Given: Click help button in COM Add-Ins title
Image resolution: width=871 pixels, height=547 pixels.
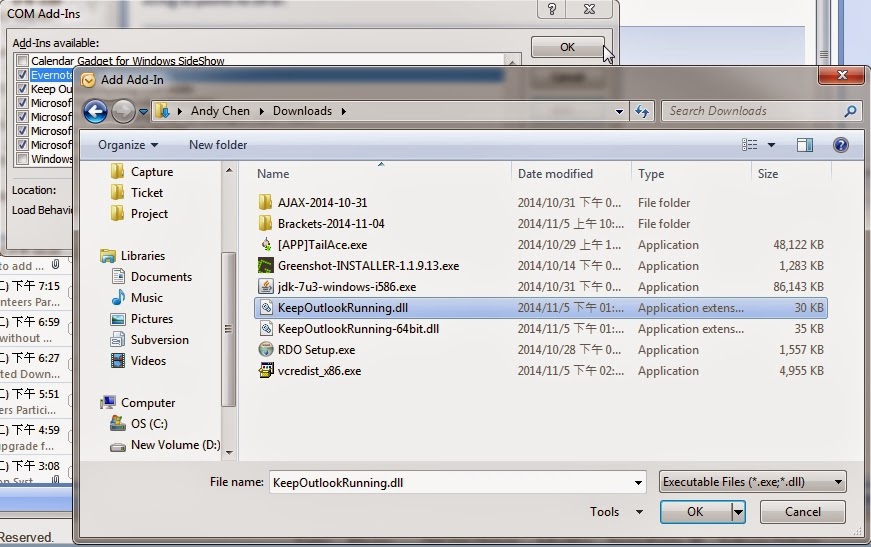Looking at the screenshot, I should tap(552, 9).
